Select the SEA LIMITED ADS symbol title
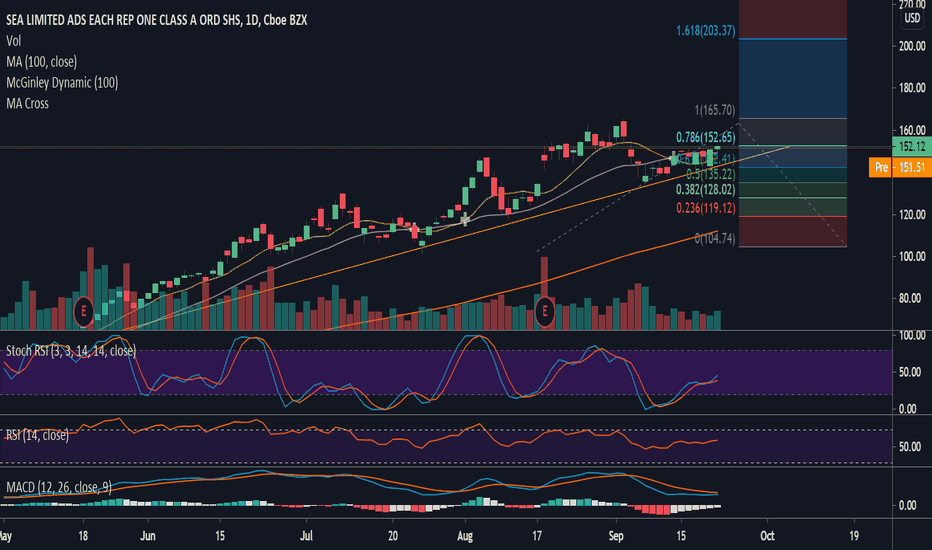This screenshot has width=932, height=550. click(156, 20)
